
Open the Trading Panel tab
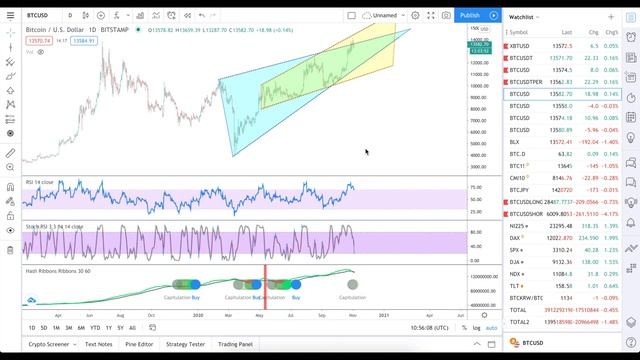236,344
